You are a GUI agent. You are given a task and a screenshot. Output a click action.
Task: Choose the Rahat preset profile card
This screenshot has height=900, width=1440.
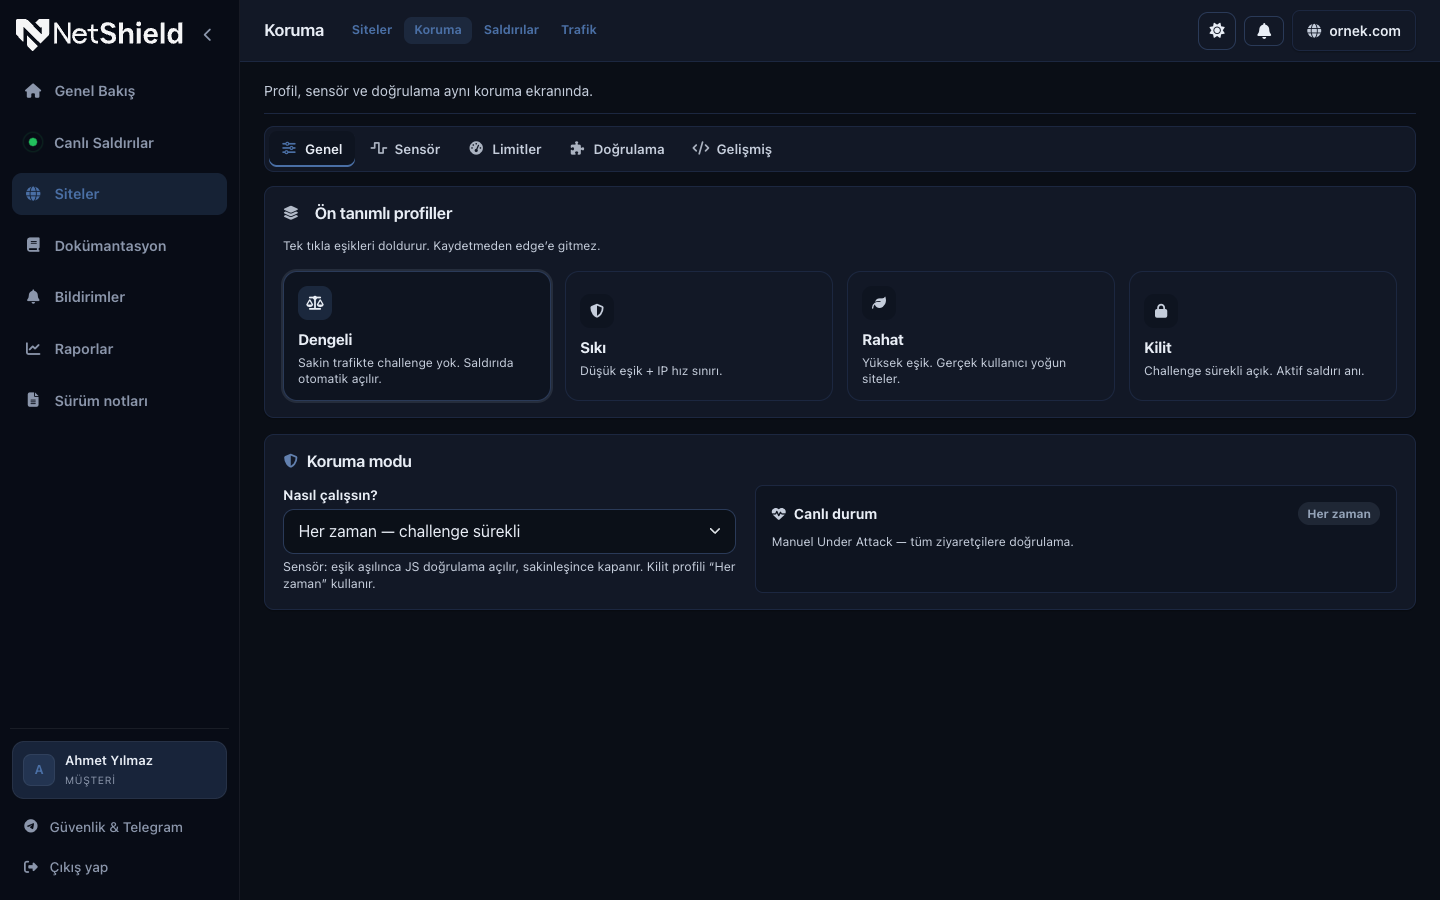pyautogui.click(x=981, y=336)
